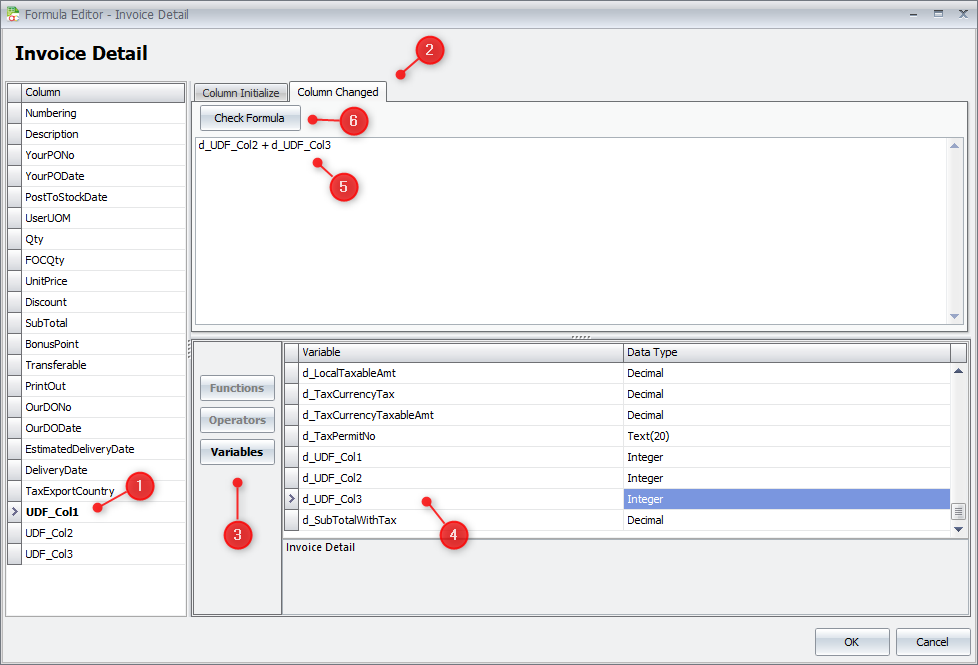The height and width of the screenshot is (665, 978).
Task: Select the Column Changed tab
Action: point(338,92)
